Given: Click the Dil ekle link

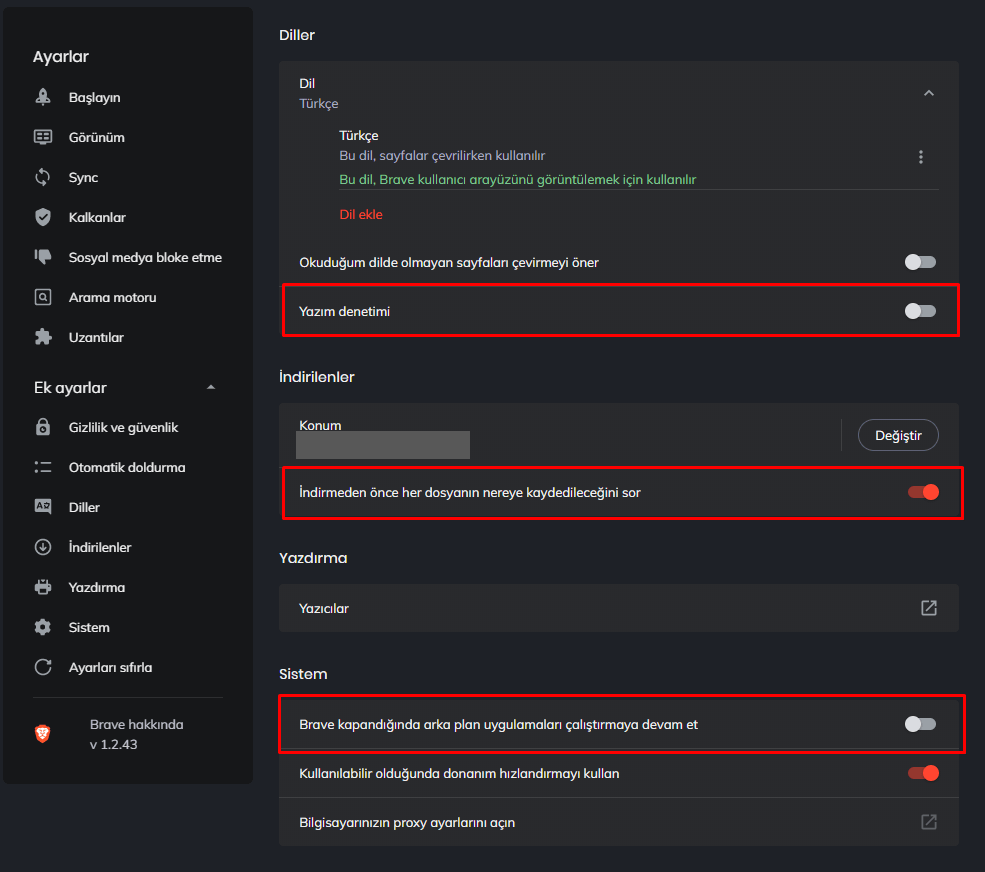Looking at the screenshot, I should [x=361, y=213].
